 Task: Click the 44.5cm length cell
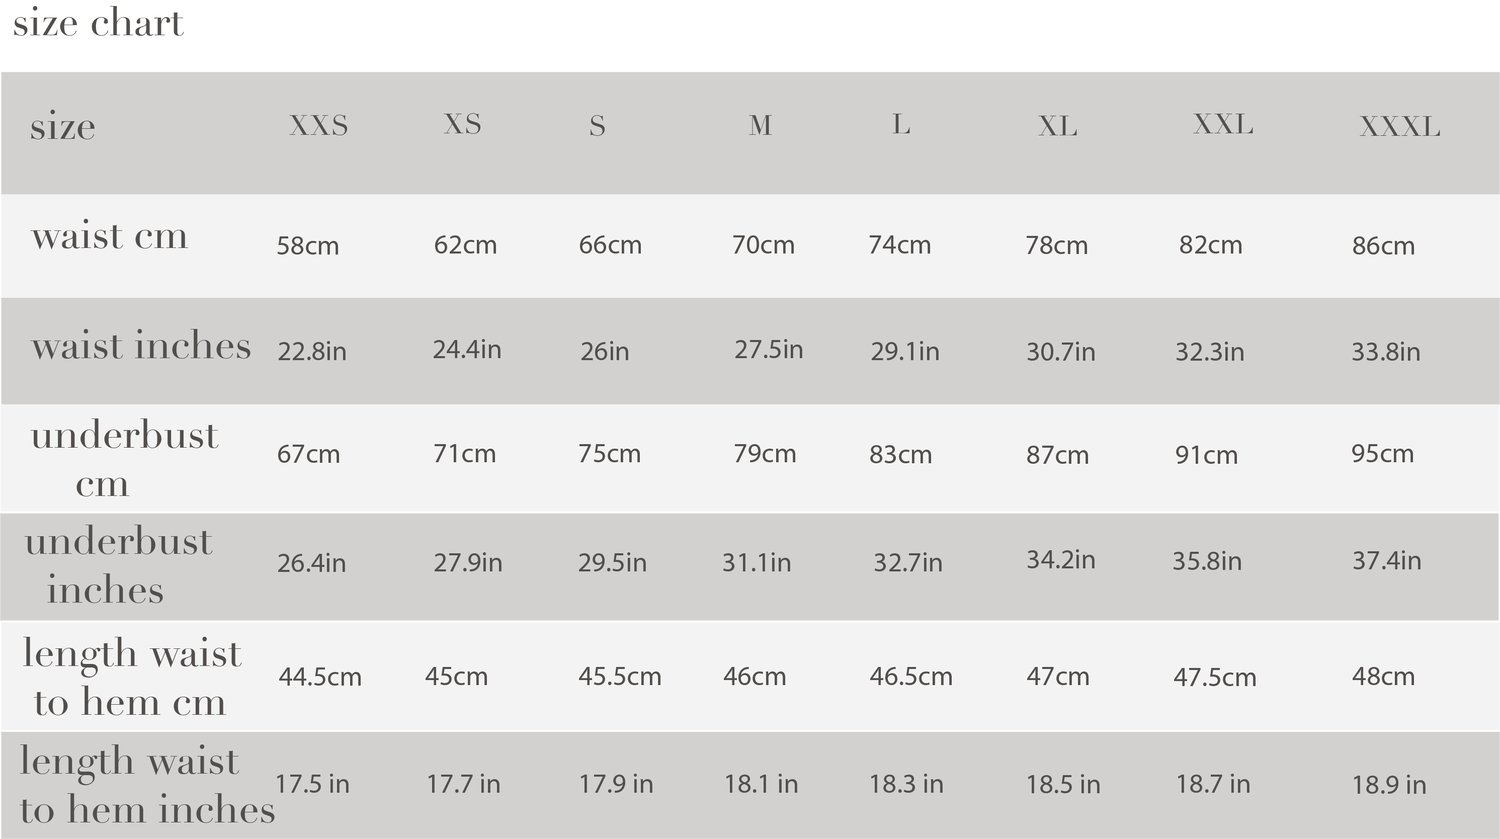[x=320, y=677]
